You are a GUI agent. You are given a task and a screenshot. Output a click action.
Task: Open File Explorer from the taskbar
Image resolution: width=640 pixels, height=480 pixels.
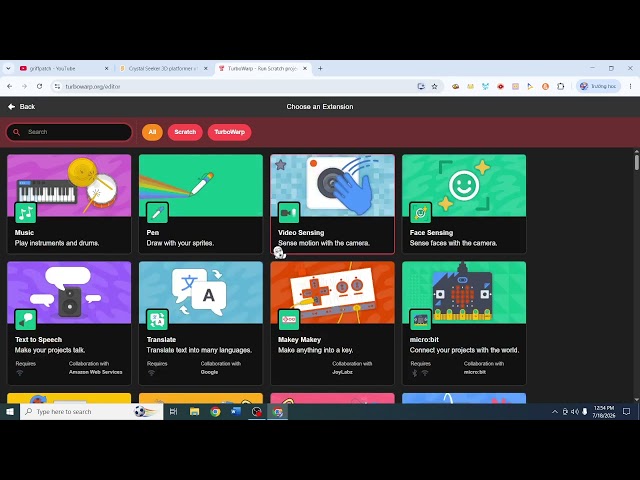tap(194, 411)
